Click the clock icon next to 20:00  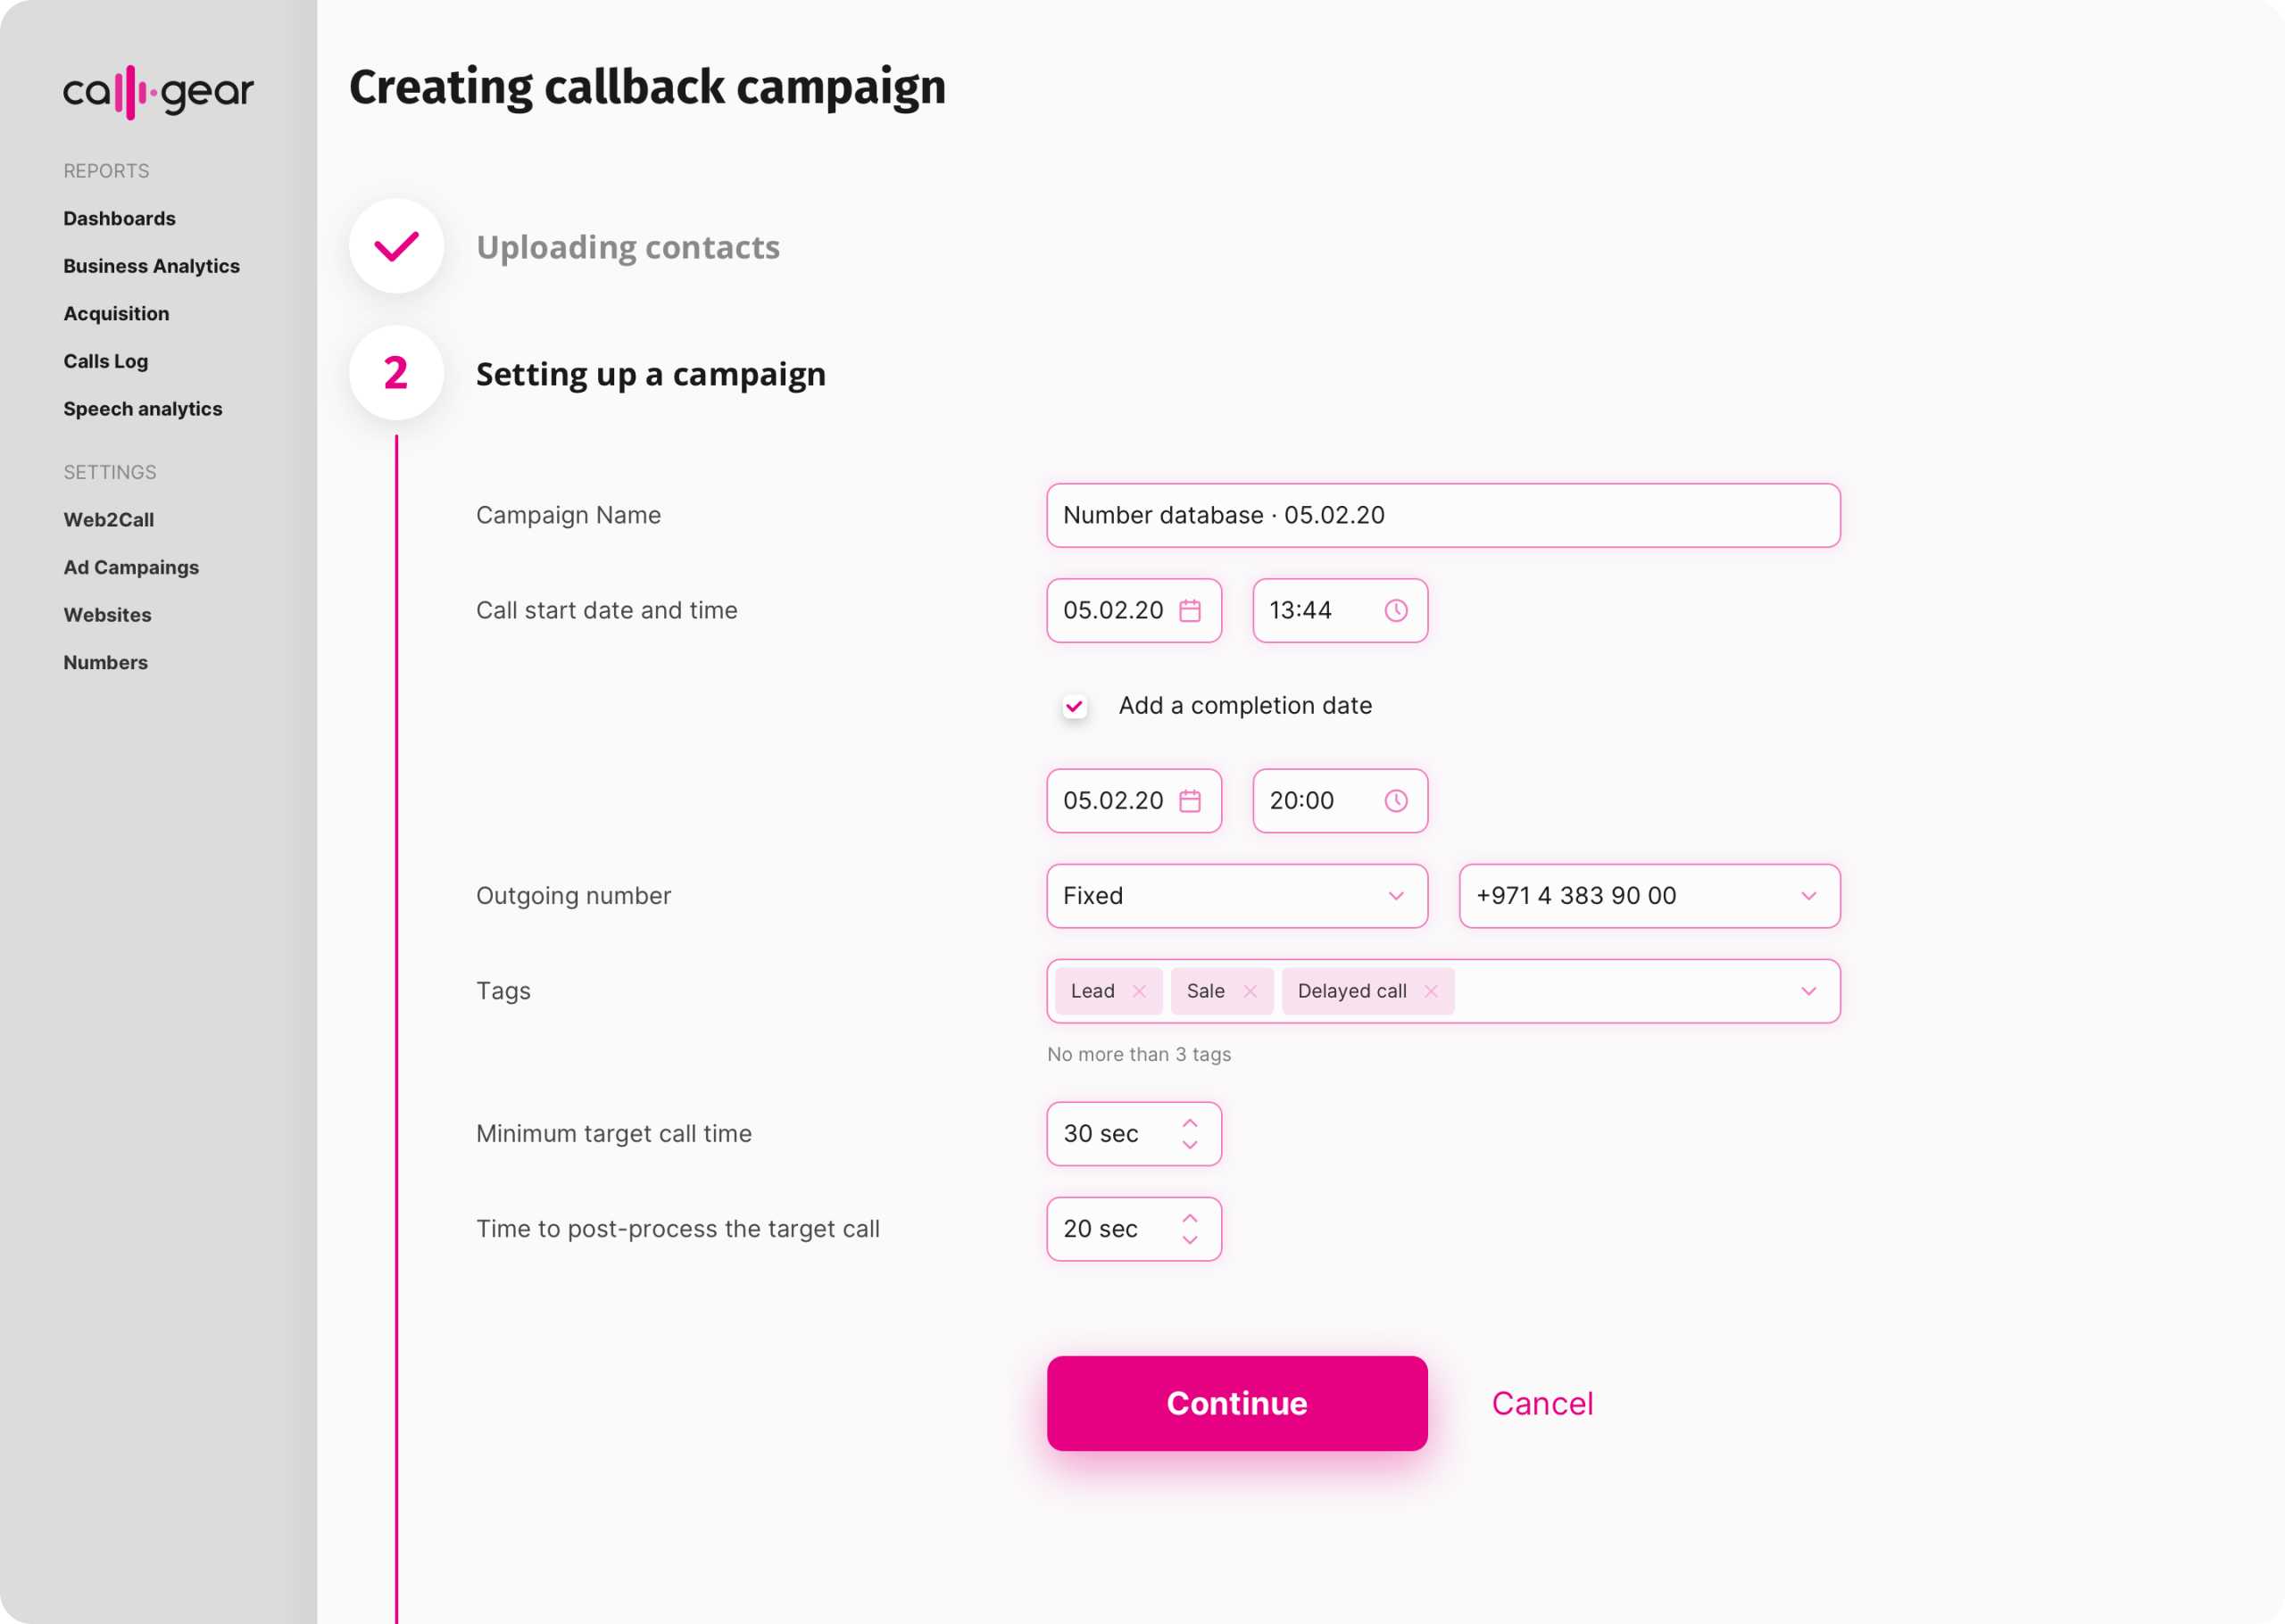pyautogui.click(x=1396, y=800)
